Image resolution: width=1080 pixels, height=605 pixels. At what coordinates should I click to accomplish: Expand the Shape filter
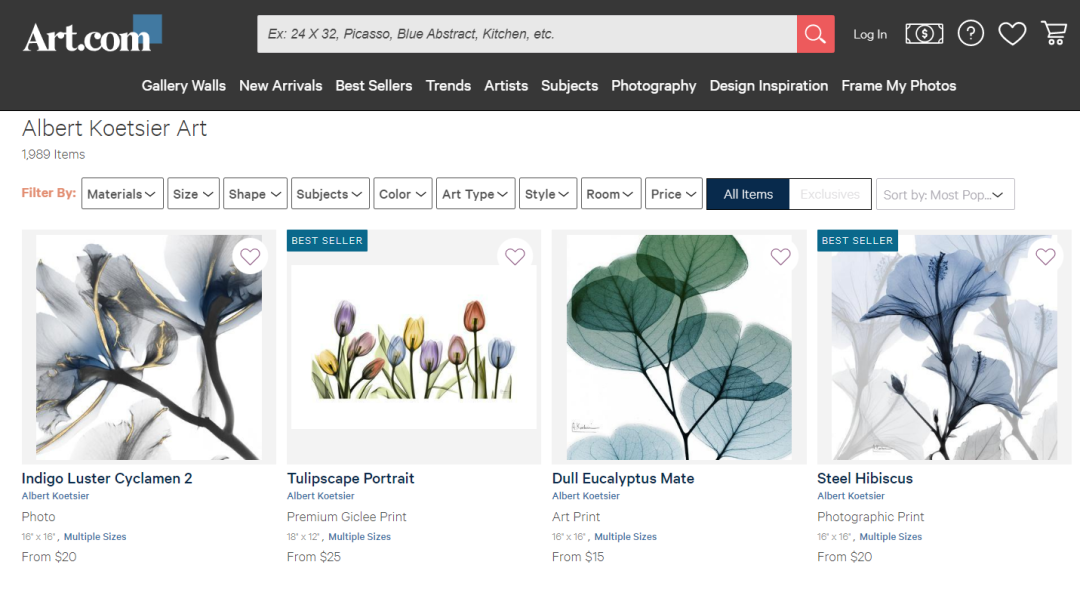(255, 194)
